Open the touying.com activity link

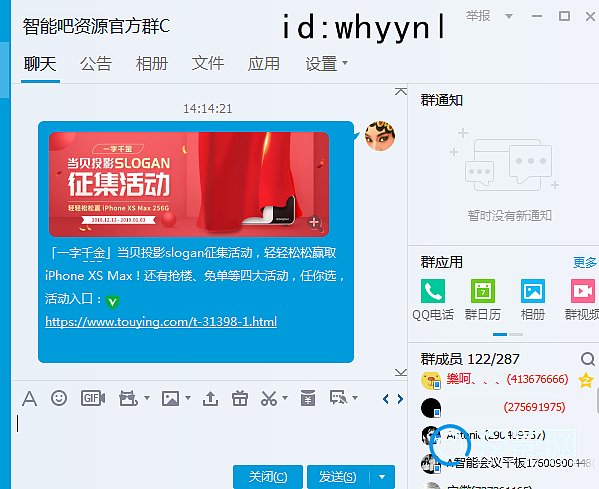coord(161,322)
